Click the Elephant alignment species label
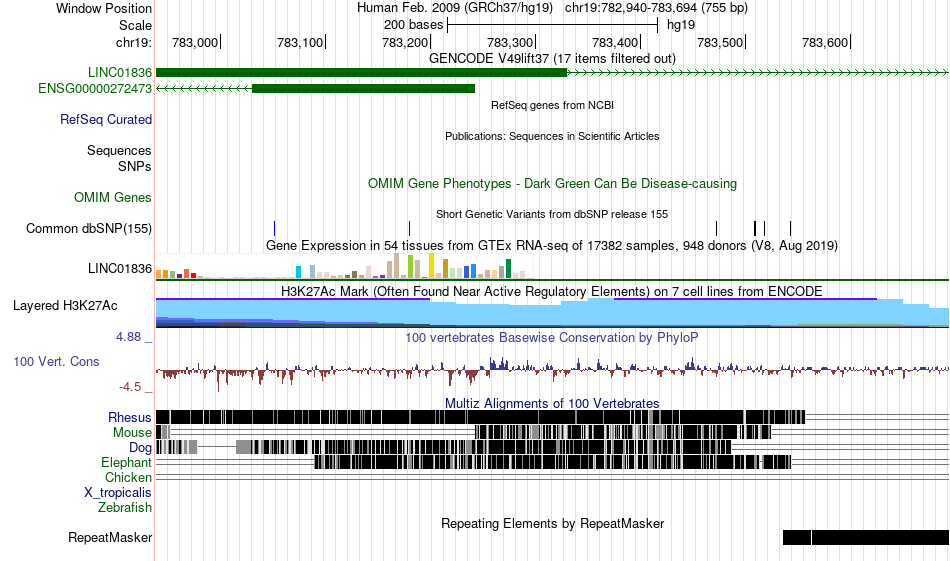Viewport: 950px width, 561px height. [x=127, y=463]
